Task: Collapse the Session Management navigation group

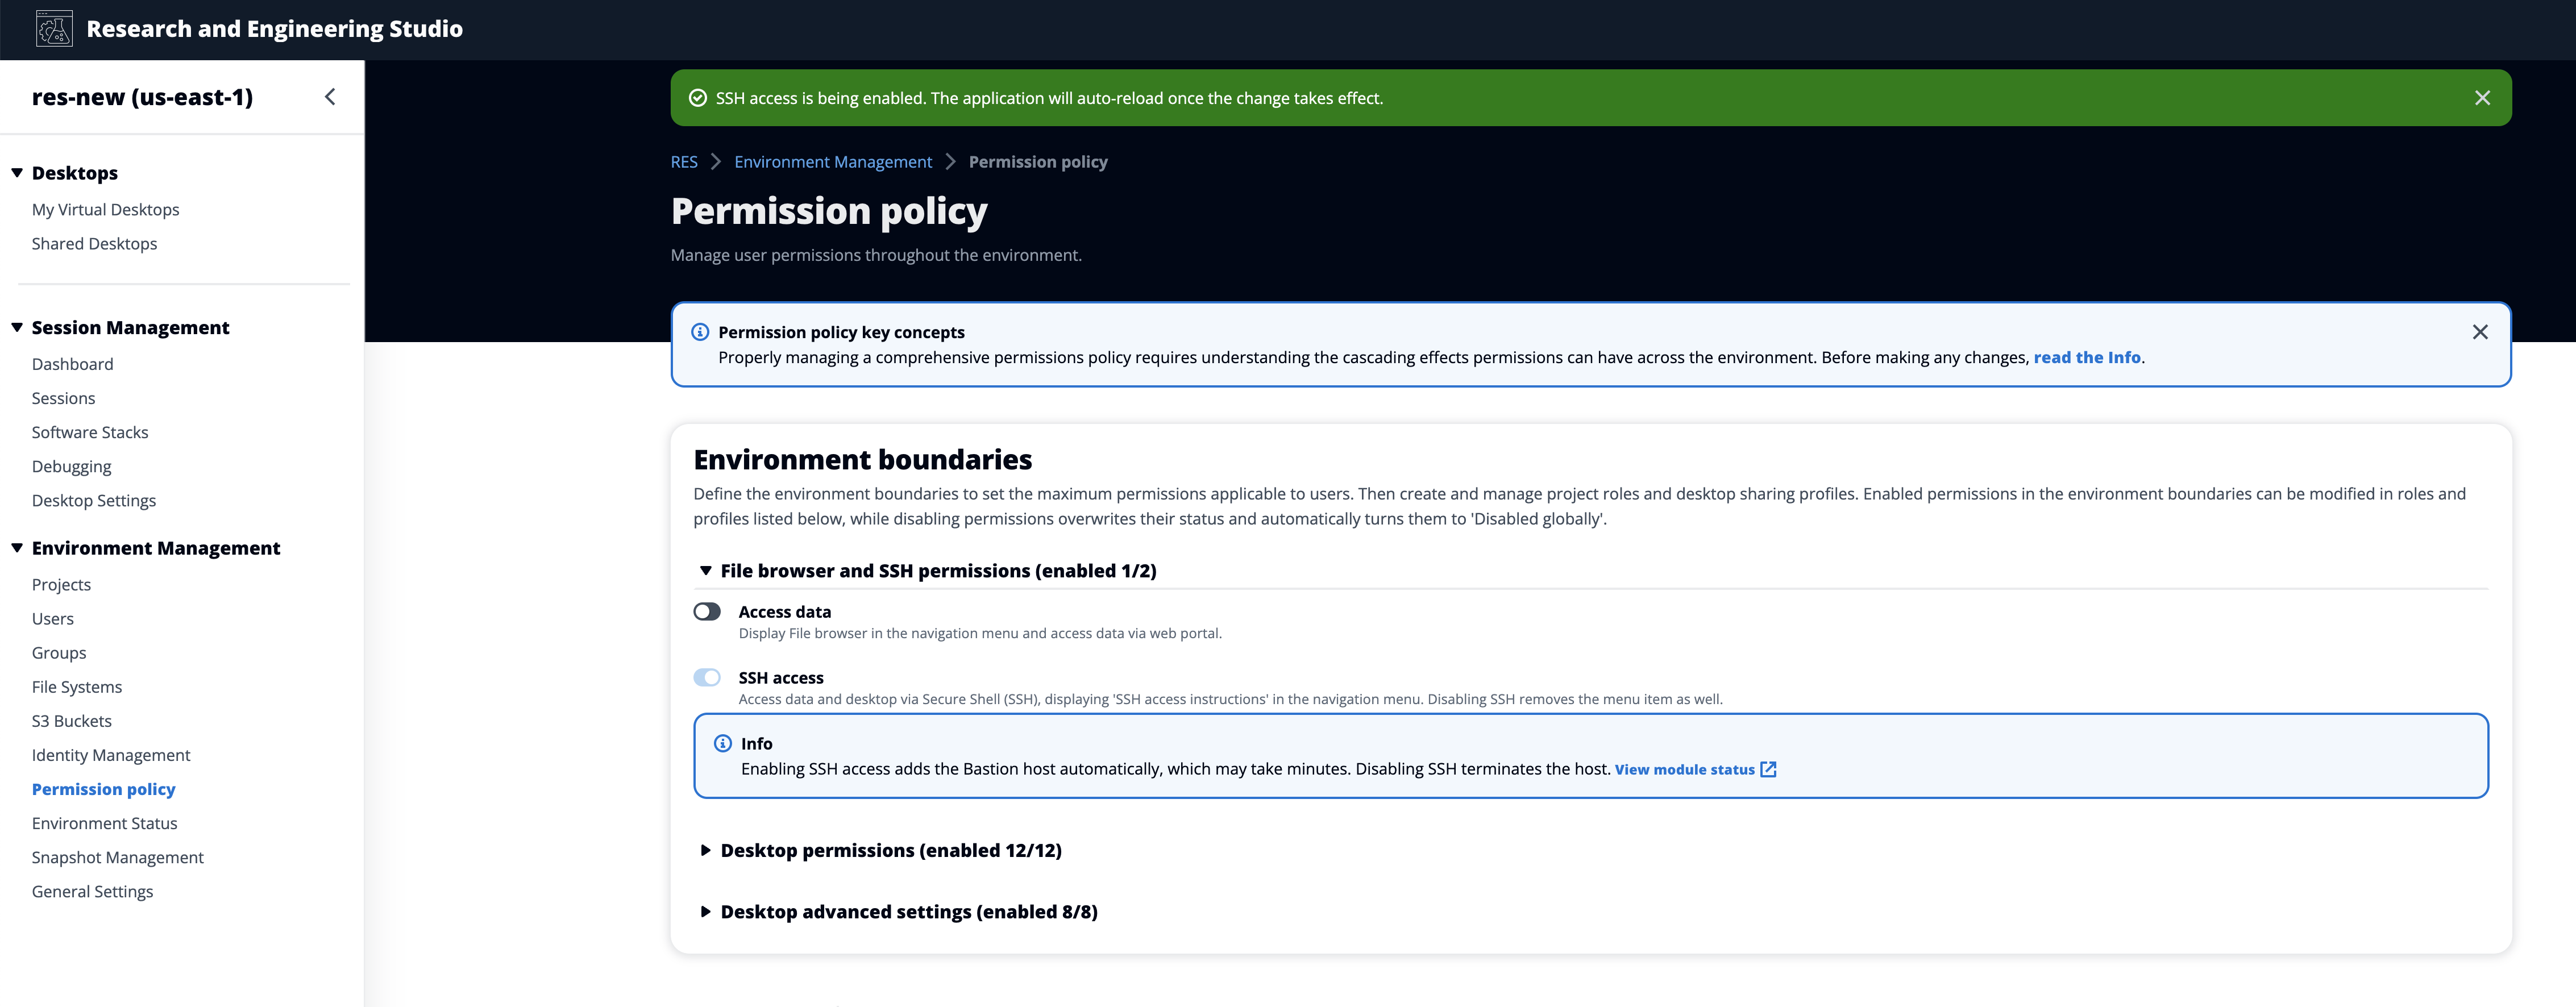Action: coord(17,328)
